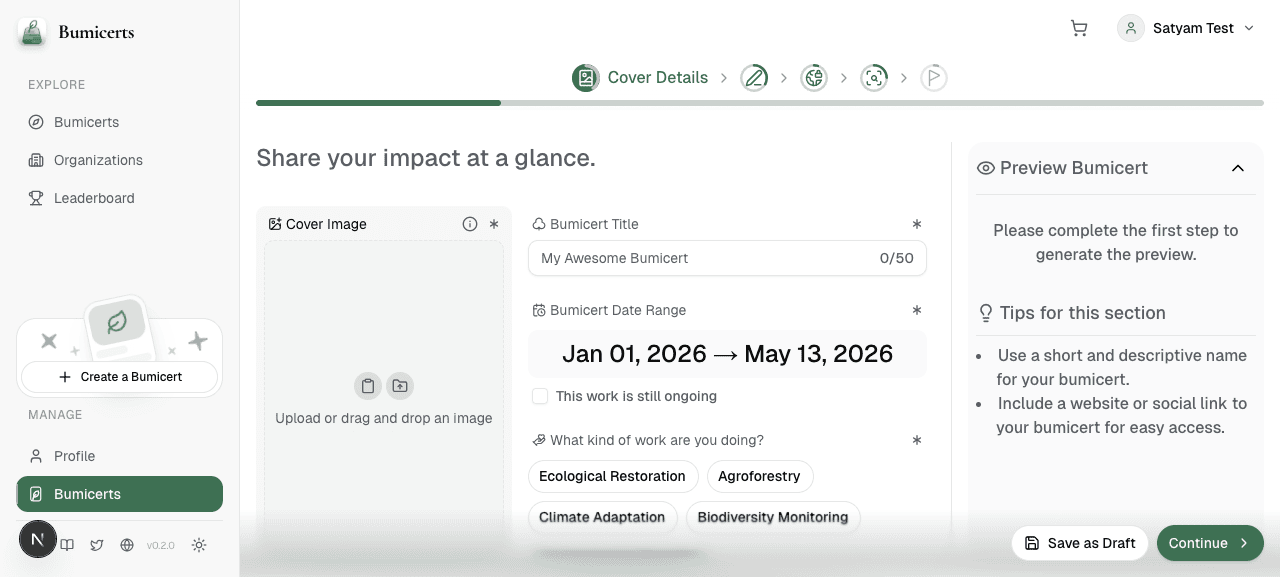
Task: Toggle the sun theme icon
Action: tap(199, 545)
